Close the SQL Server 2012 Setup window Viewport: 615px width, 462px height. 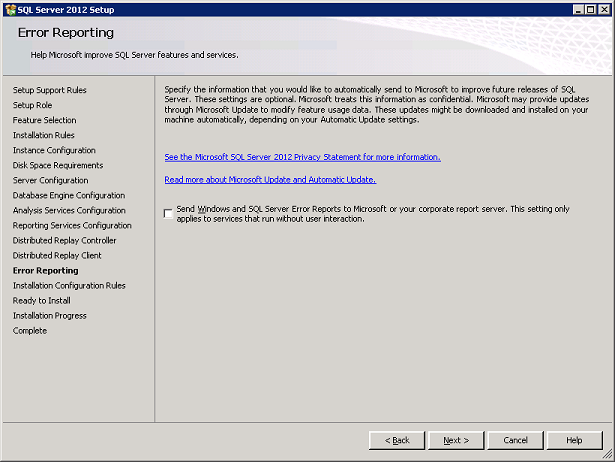[x=604, y=9]
